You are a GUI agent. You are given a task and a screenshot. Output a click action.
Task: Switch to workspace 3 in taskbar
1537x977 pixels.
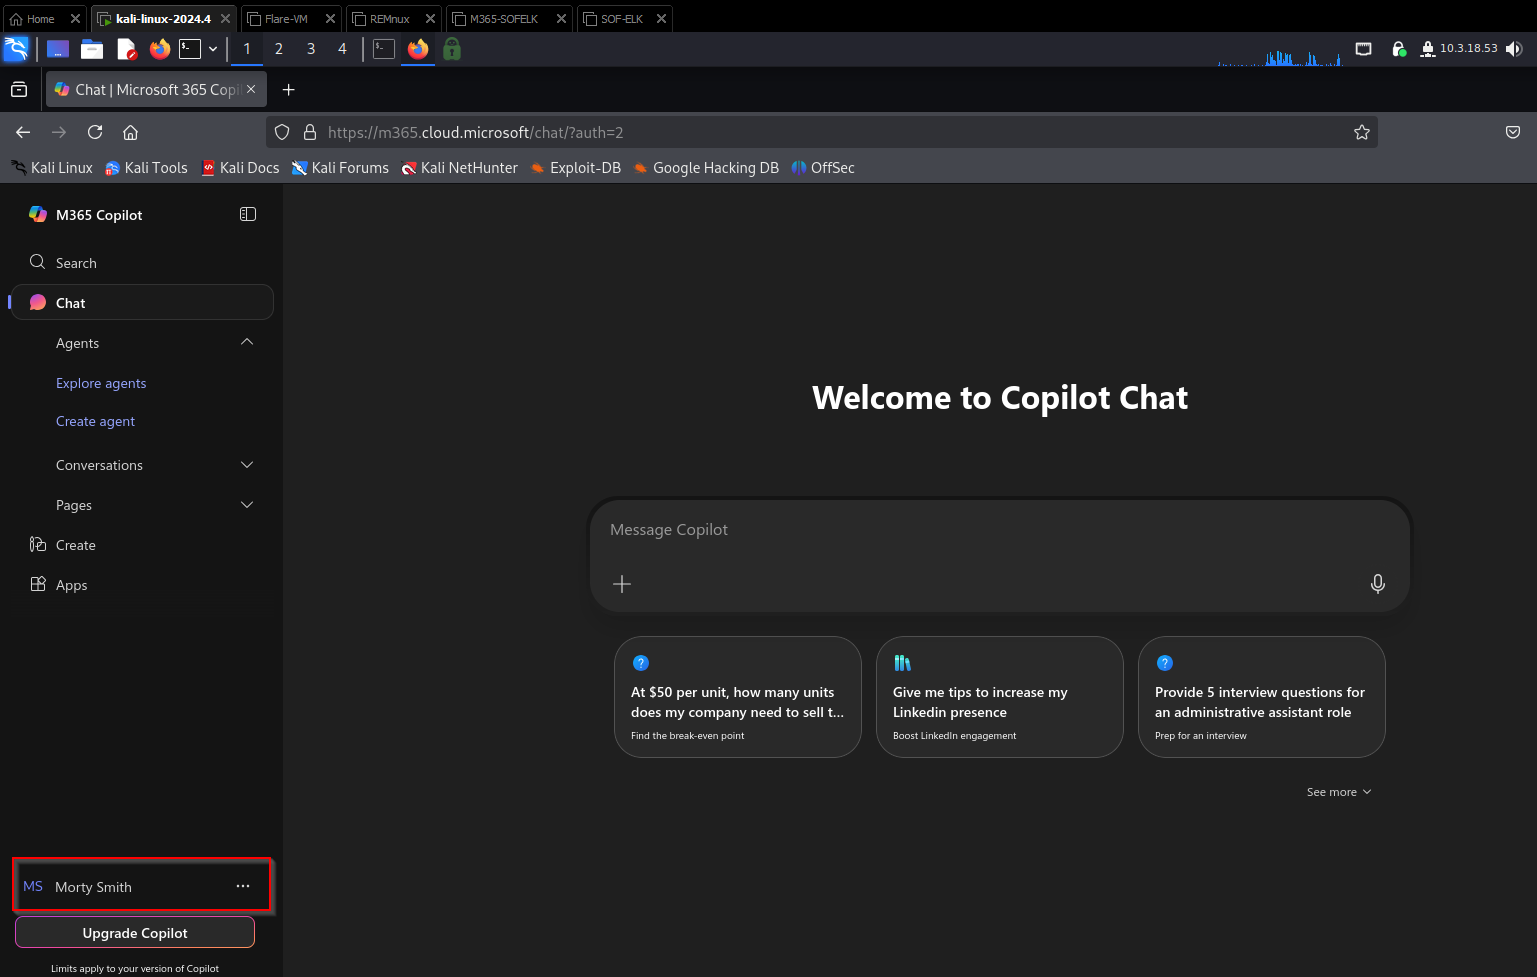click(311, 49)
